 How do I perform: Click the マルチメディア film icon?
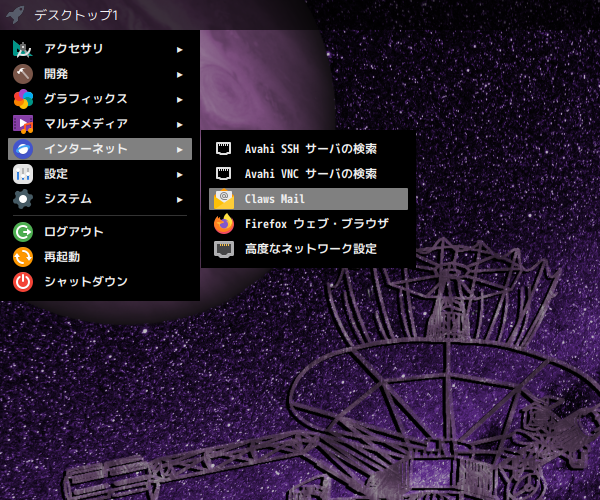23,124
